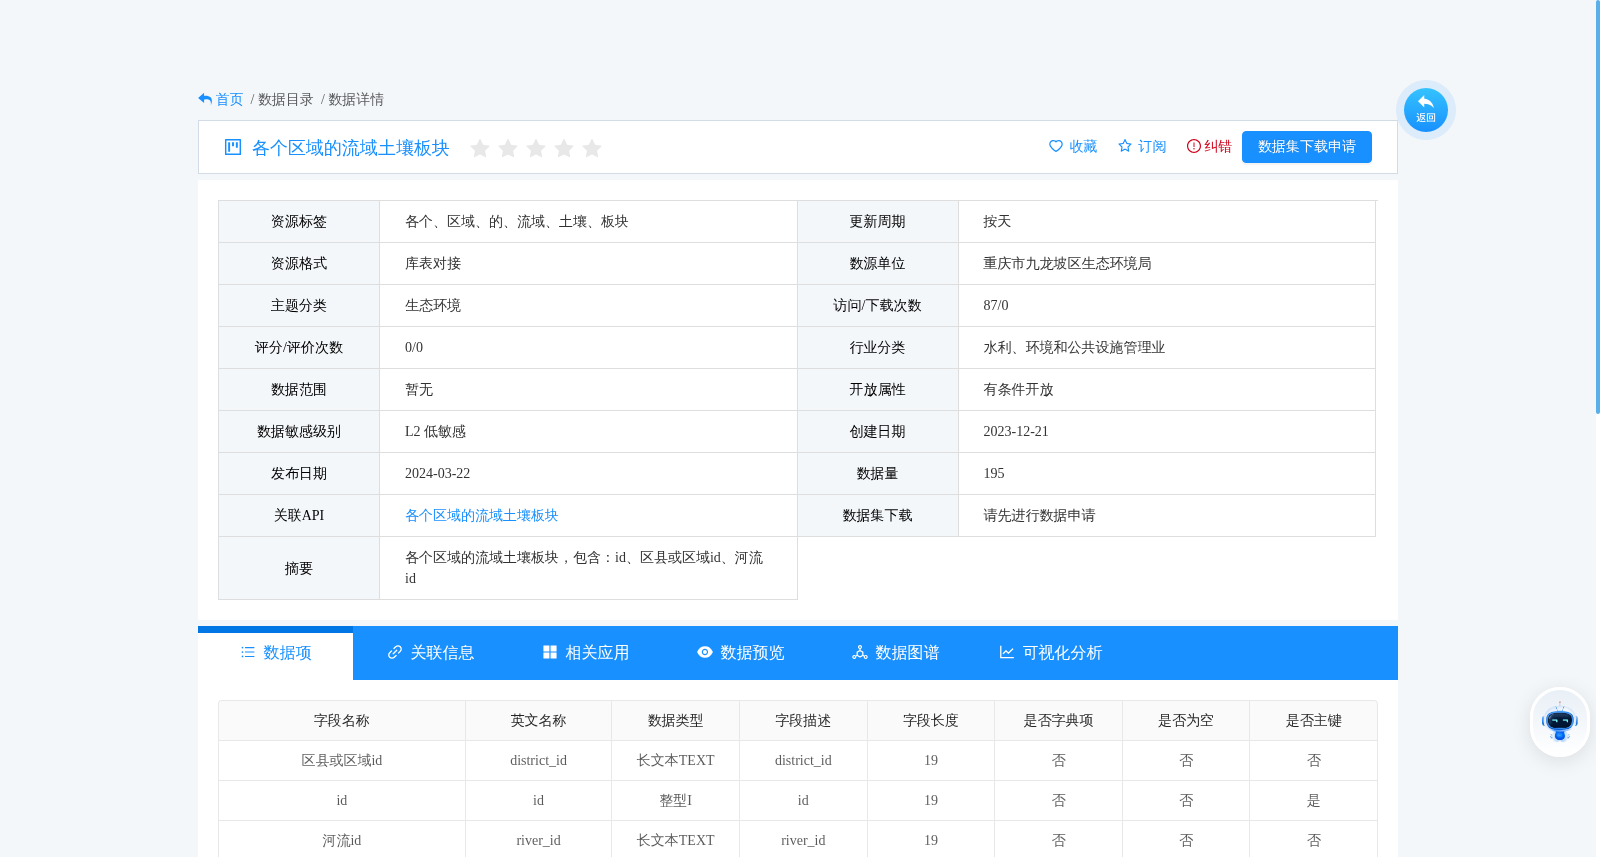Click the 是否为空 column header

point(1186,720)
